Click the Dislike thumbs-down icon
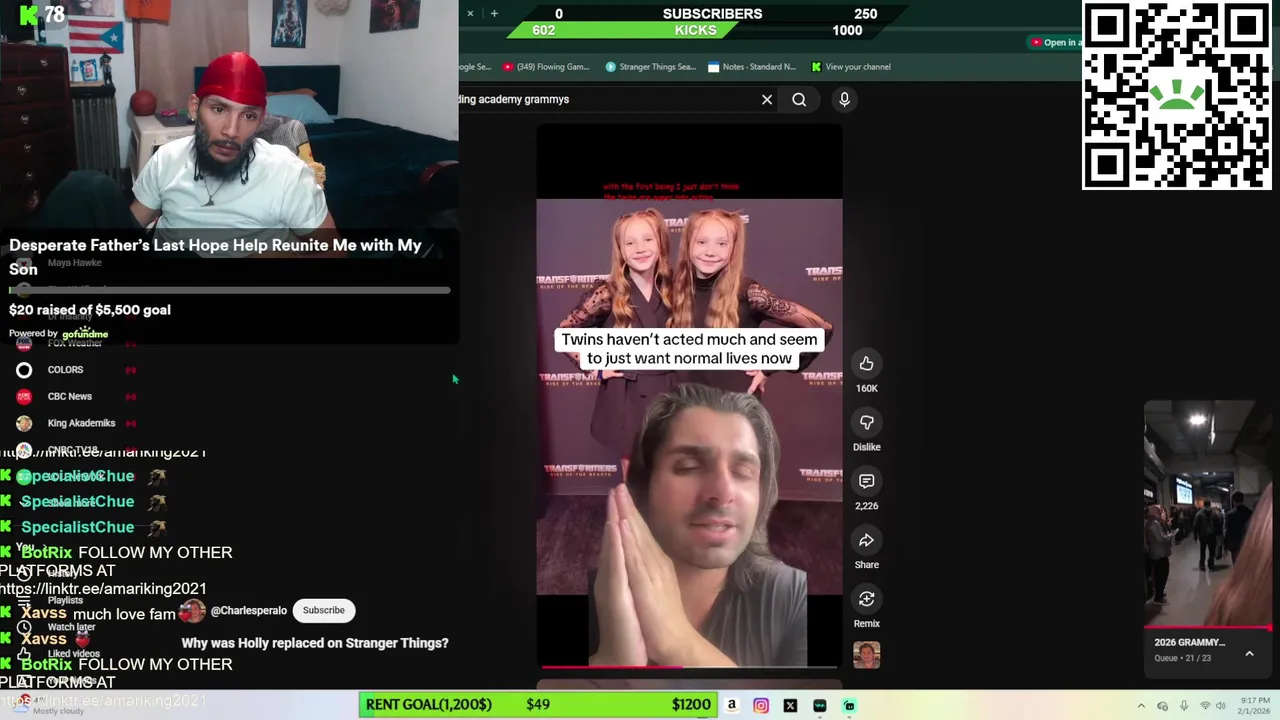Viewport: 1280px width, 720px height. click(866, 423)
